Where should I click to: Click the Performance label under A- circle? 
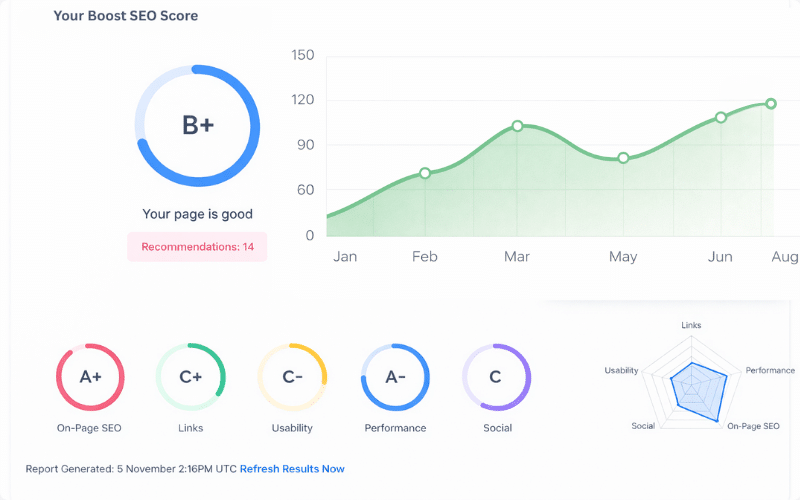click(395, 428)
